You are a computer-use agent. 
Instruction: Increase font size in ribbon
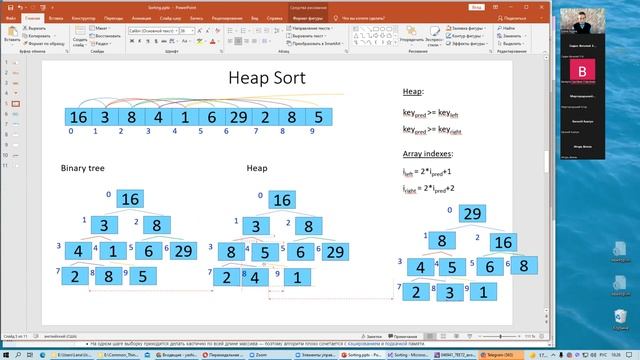200,31
